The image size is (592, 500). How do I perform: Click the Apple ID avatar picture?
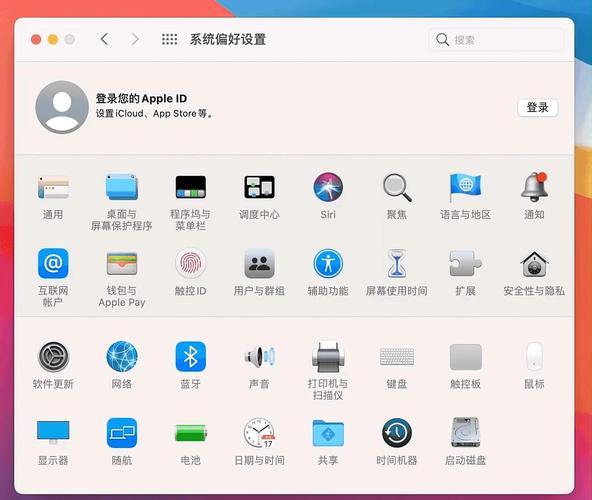62,107
